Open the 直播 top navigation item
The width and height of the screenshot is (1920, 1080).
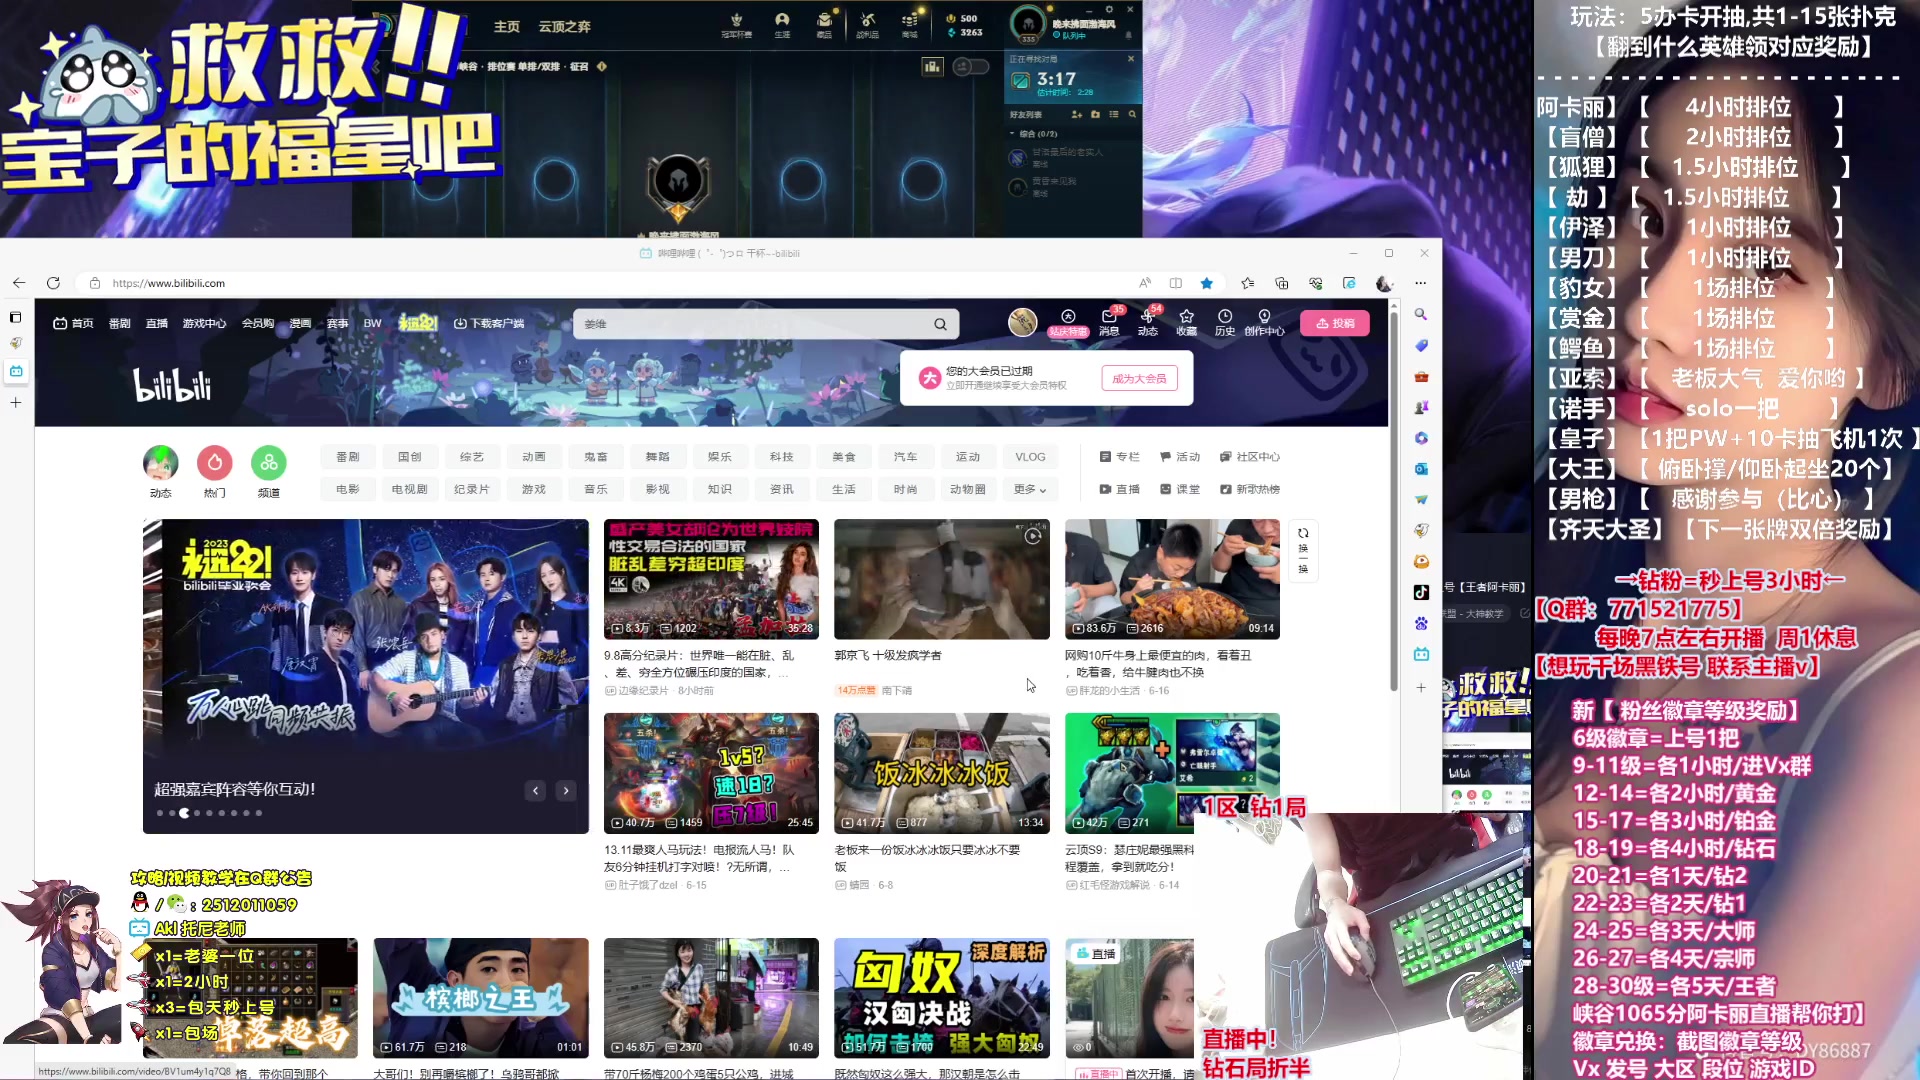[157, 323]
